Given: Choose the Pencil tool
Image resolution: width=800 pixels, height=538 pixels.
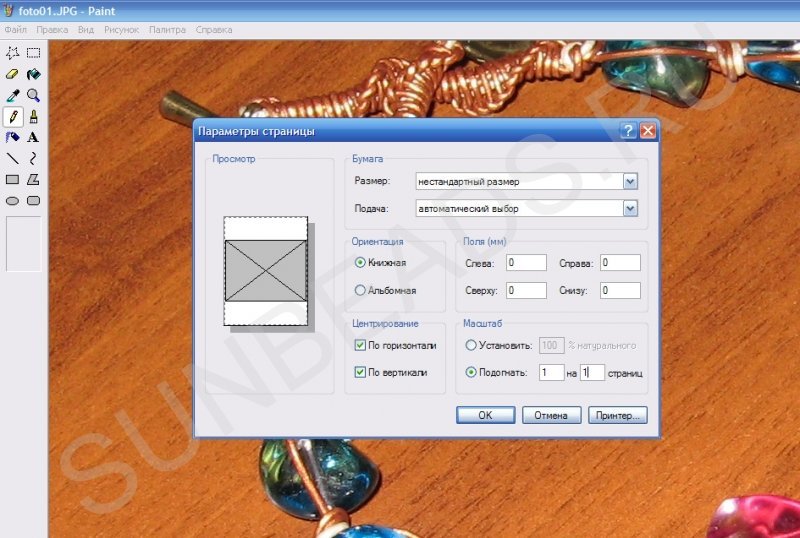Looking at the screenshot, I should click(x=13, y=117).
